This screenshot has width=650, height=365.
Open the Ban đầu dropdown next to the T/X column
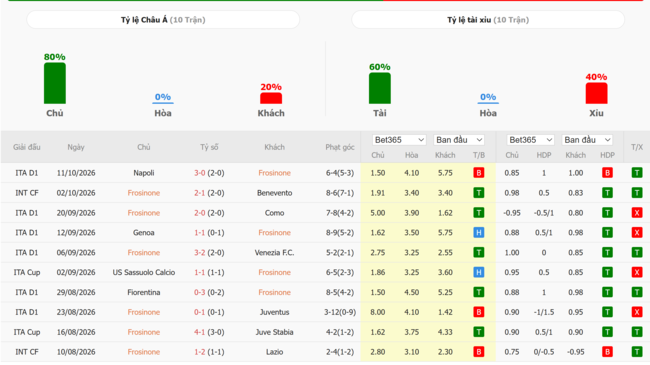pos(587,140)
